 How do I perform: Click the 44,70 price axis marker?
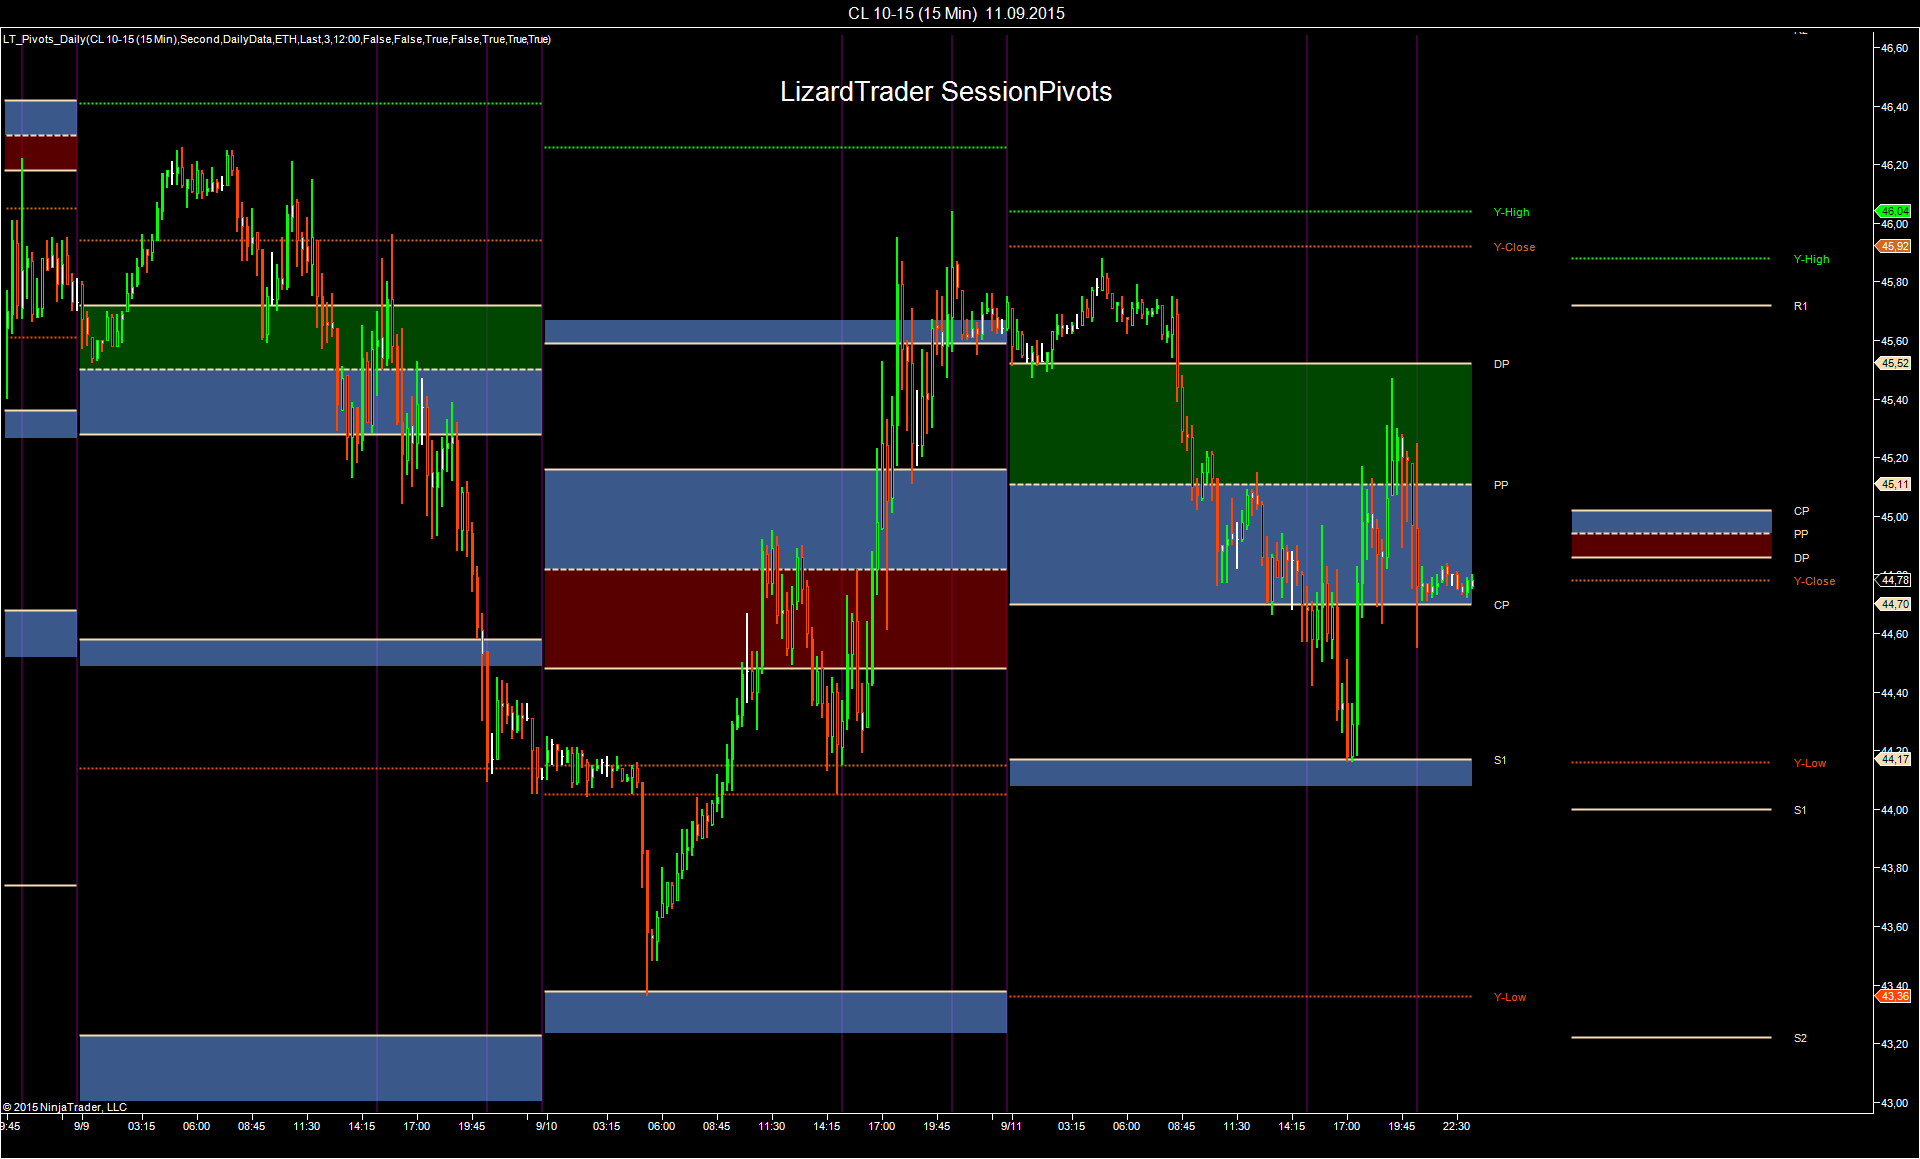point(1894,604)
